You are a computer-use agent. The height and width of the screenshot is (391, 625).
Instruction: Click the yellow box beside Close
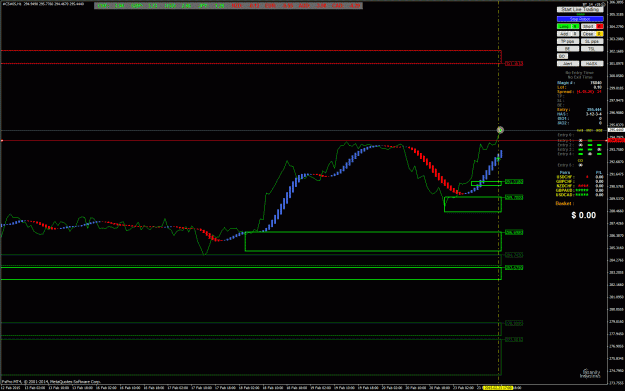tap(599, 34)
